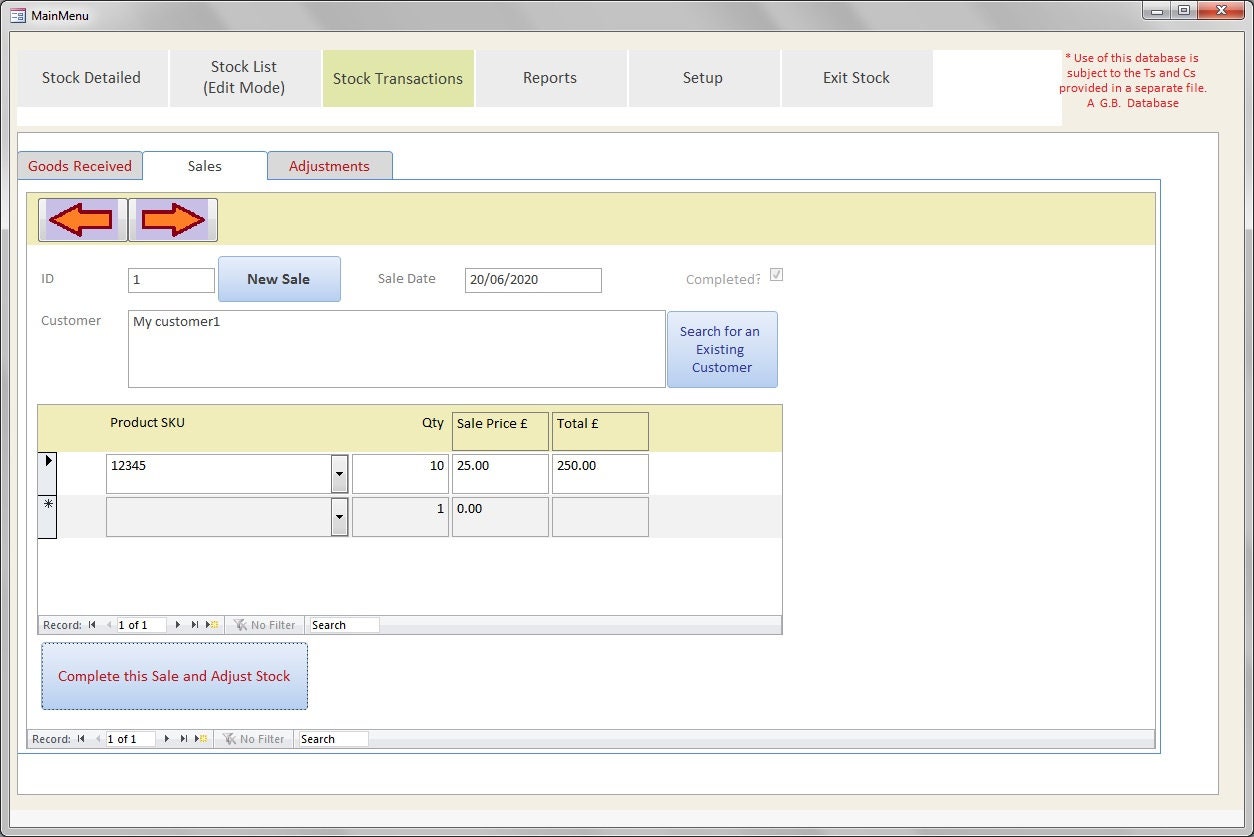This screenshot has height=837, width=1254.
Task: Click Complete this Sale and Adjust Stock
Action: (x=174, y=676)
